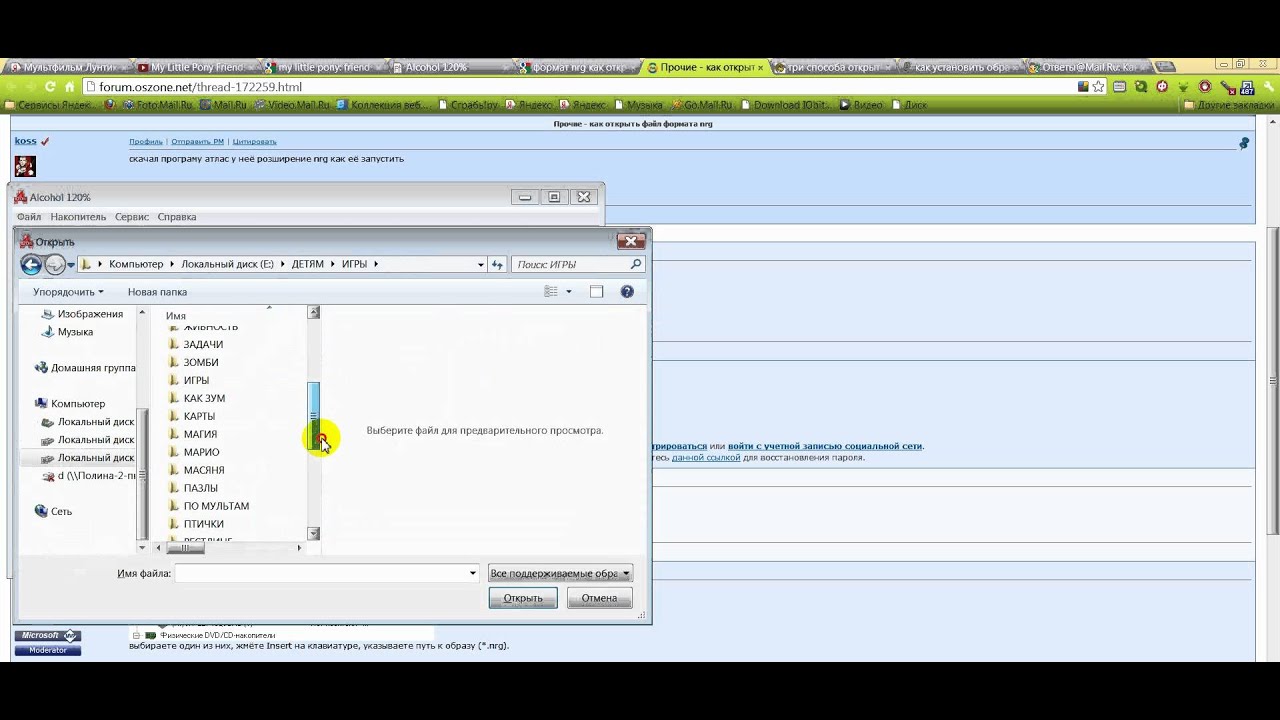Open file name history dropdown
This screenshot has width=1280, height=720.
pos(473,573)
